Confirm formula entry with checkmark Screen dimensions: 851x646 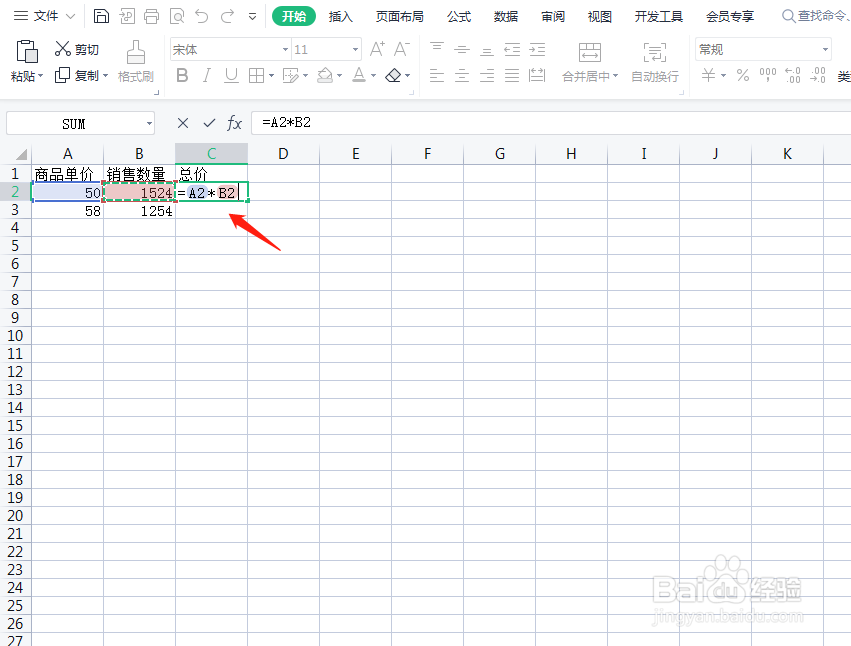click(209, 123)
